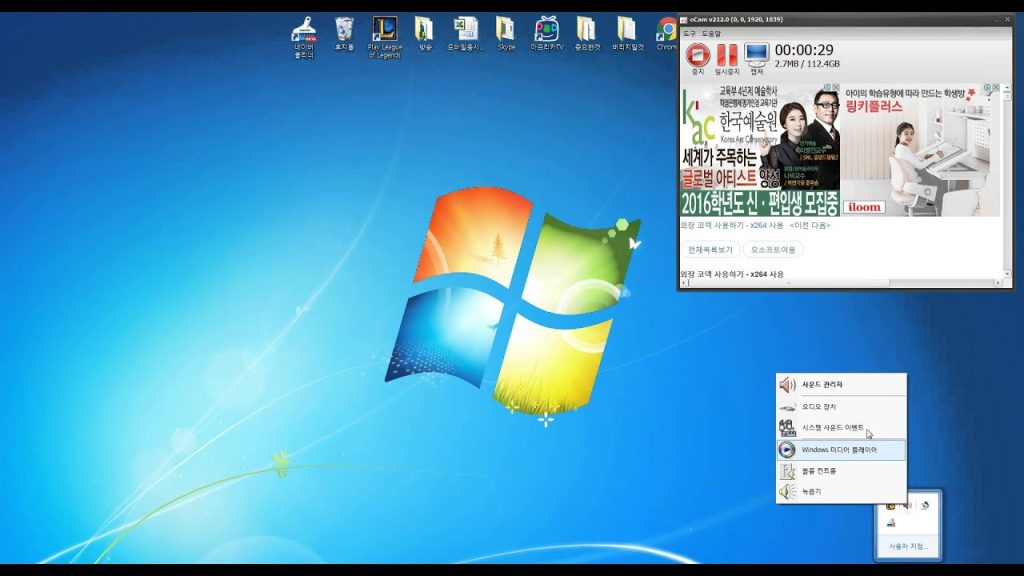Viewport: 1024px width, 576px height.
Task: Click the 오소프트이동 button
Action: point(772,249)
